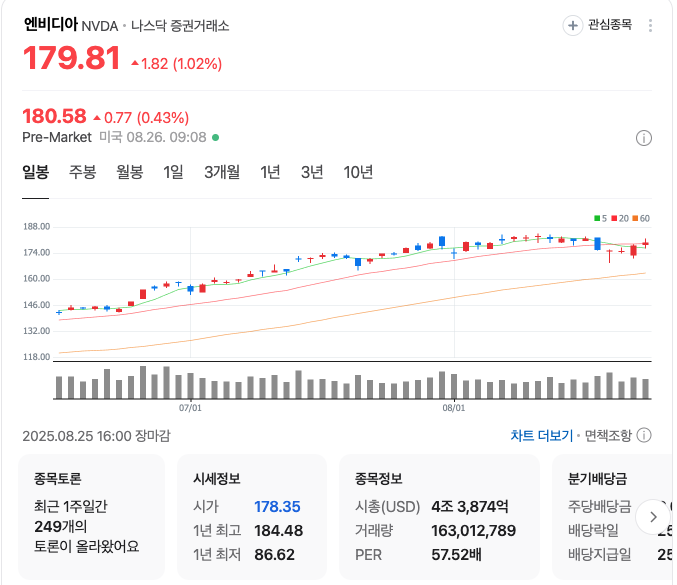Open the three-dot more options menu
Viewport: 677px width, 585px height.
(x=650, y=25)
